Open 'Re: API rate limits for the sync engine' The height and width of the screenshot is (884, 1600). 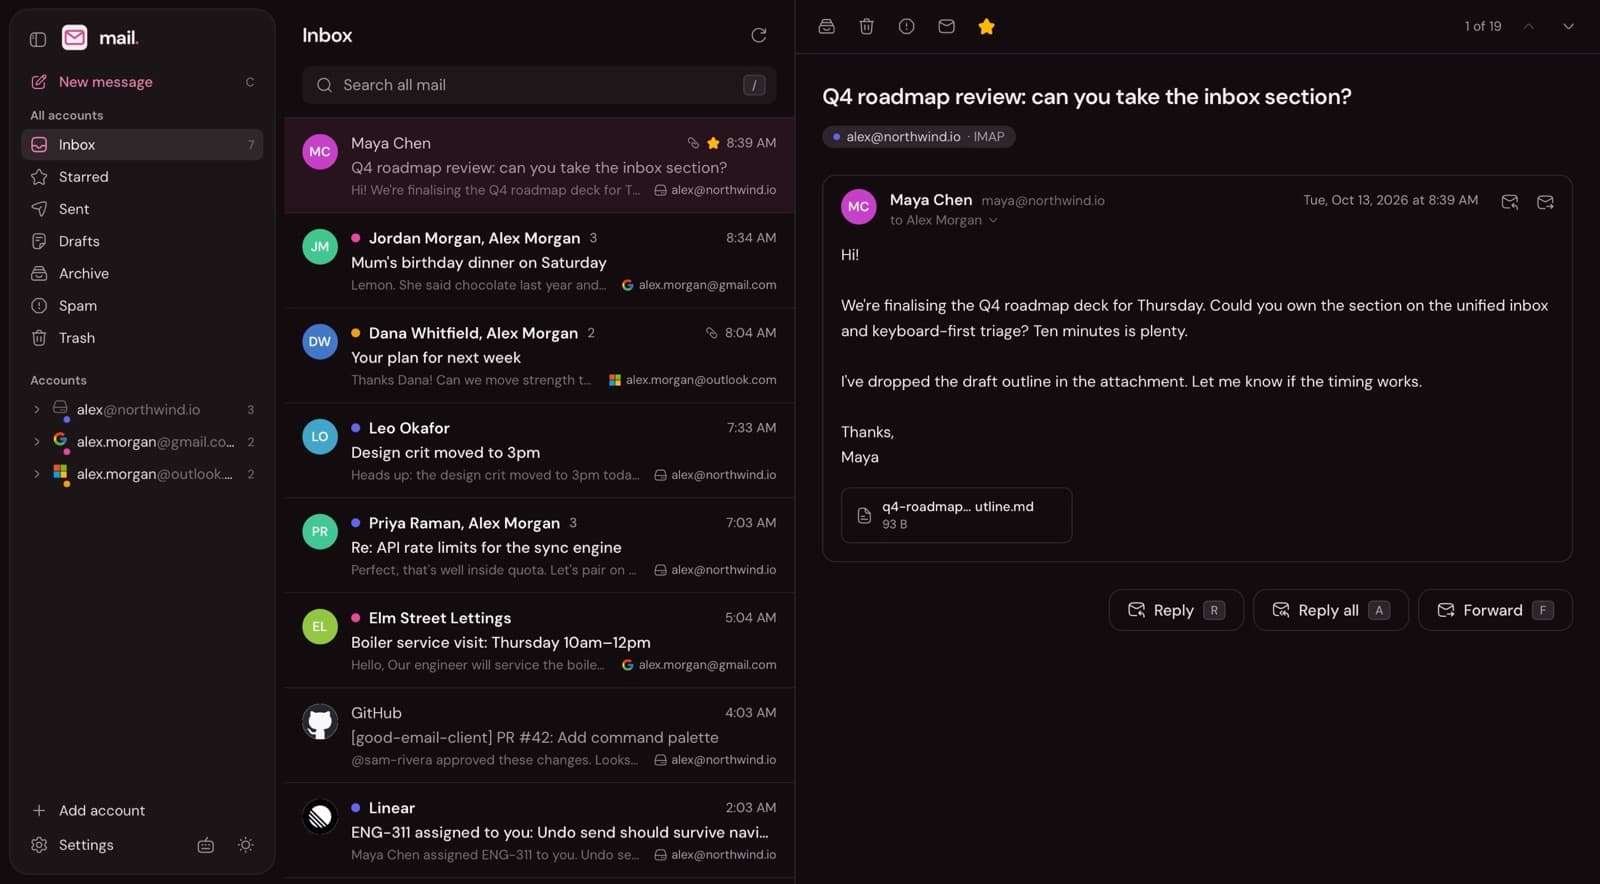coord(539,546)
